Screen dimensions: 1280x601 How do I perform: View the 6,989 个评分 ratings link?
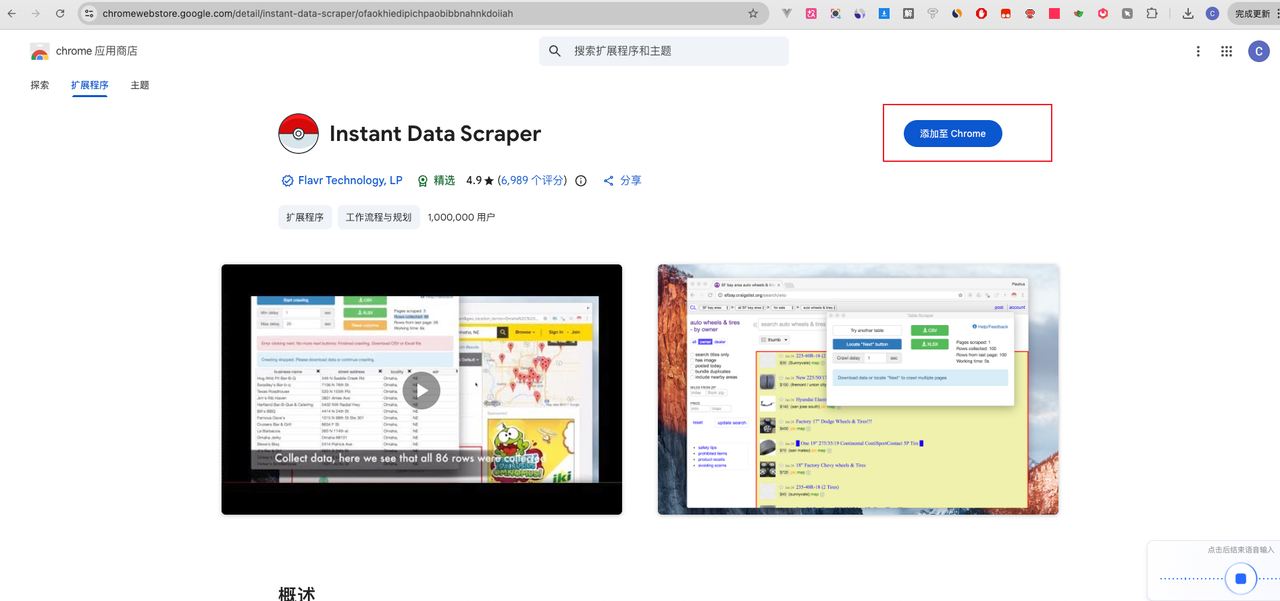(532, 181)
